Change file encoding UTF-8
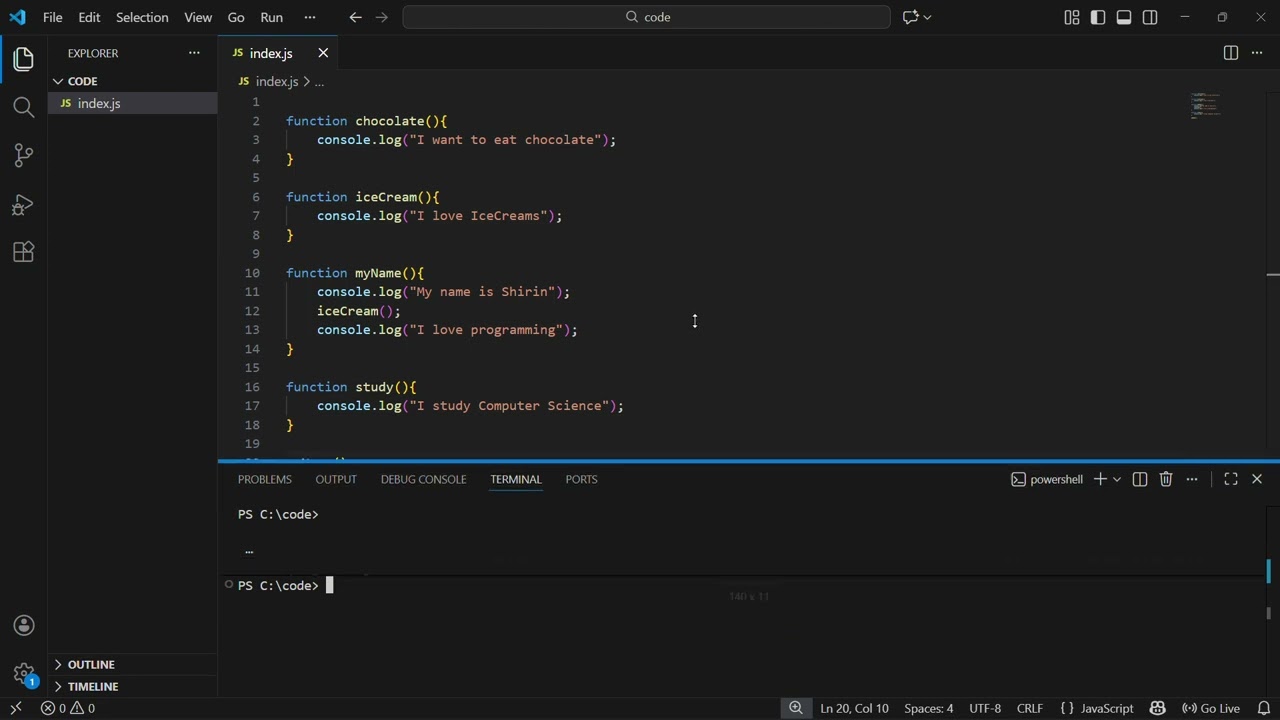The height and width of the screenshot is (720, 1280). (985, 708)
